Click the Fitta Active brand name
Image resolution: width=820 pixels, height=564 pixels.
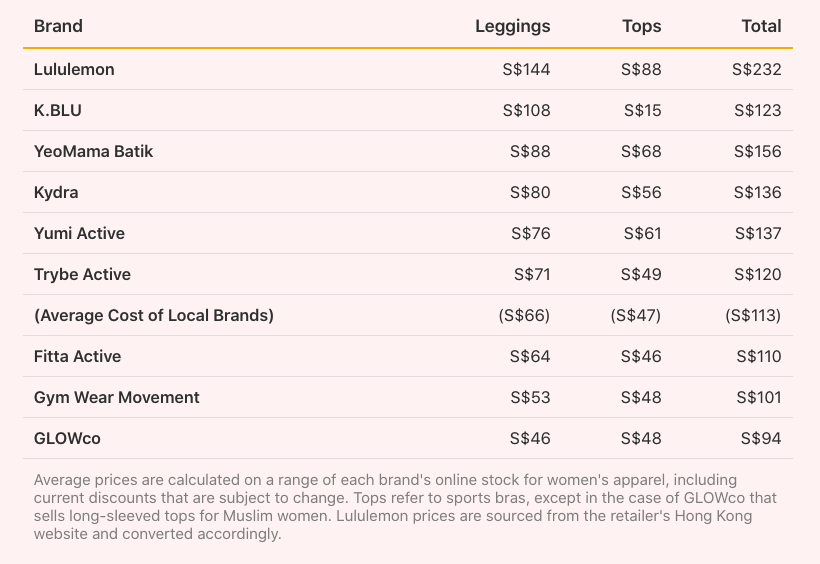77,356
